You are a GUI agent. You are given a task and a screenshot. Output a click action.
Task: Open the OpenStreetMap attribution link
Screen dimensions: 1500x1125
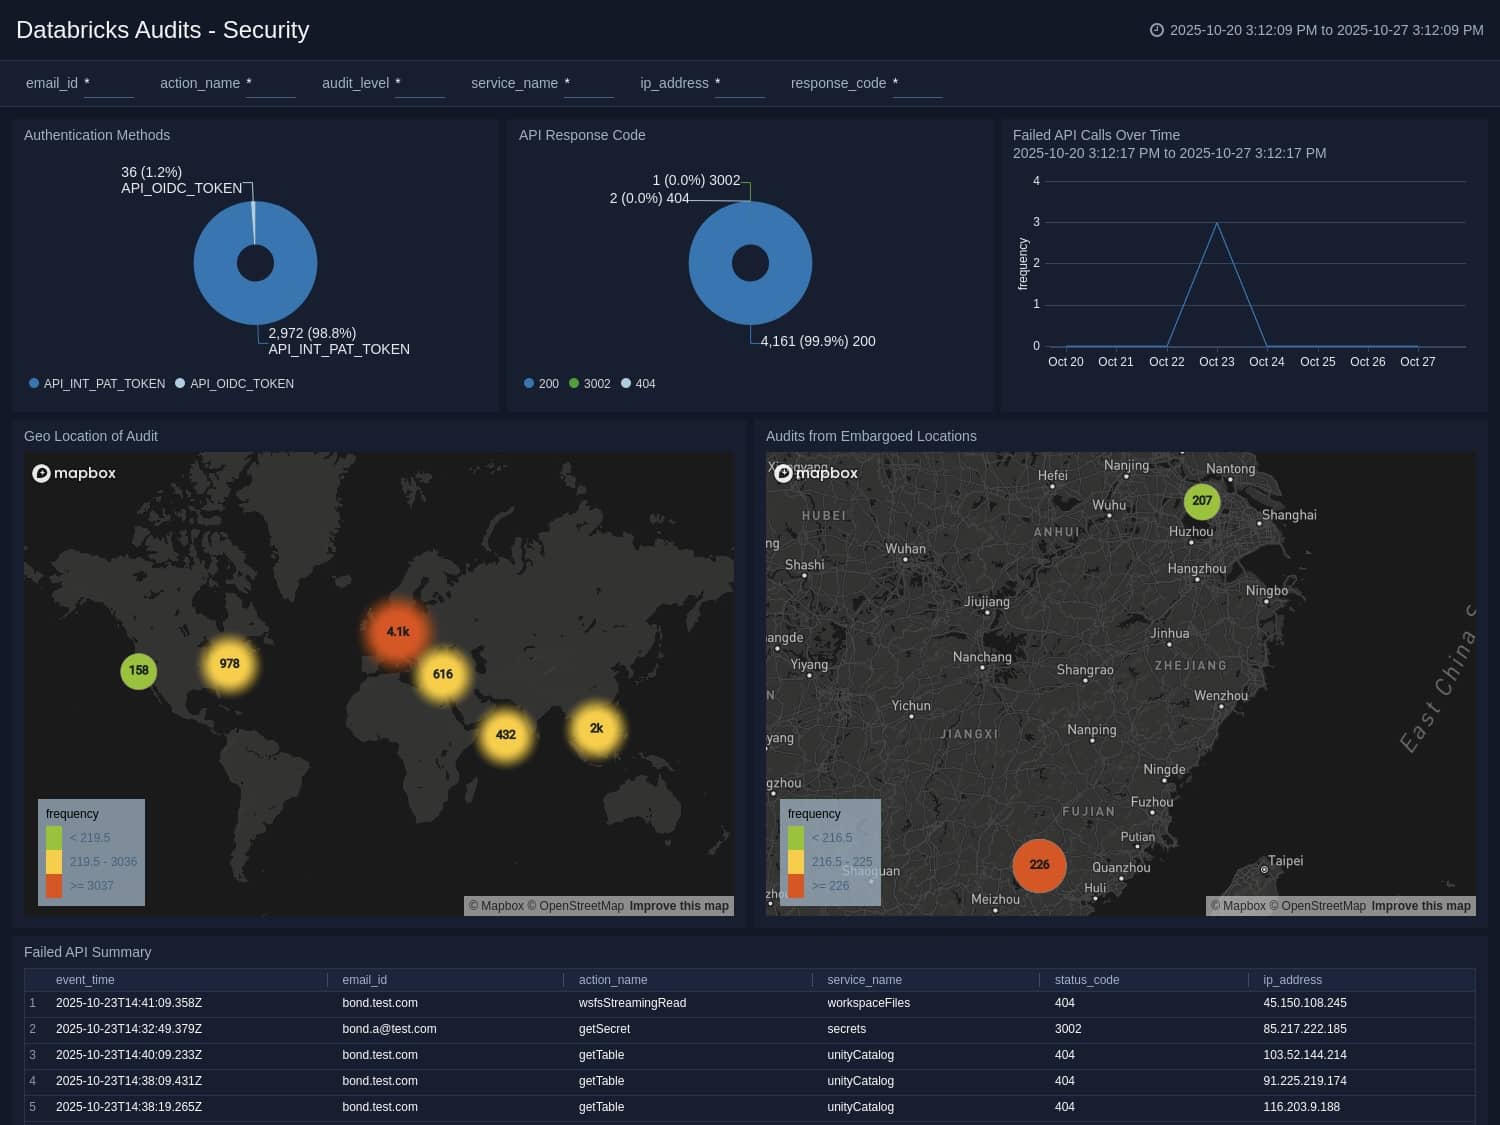click(x=581, y=905)
